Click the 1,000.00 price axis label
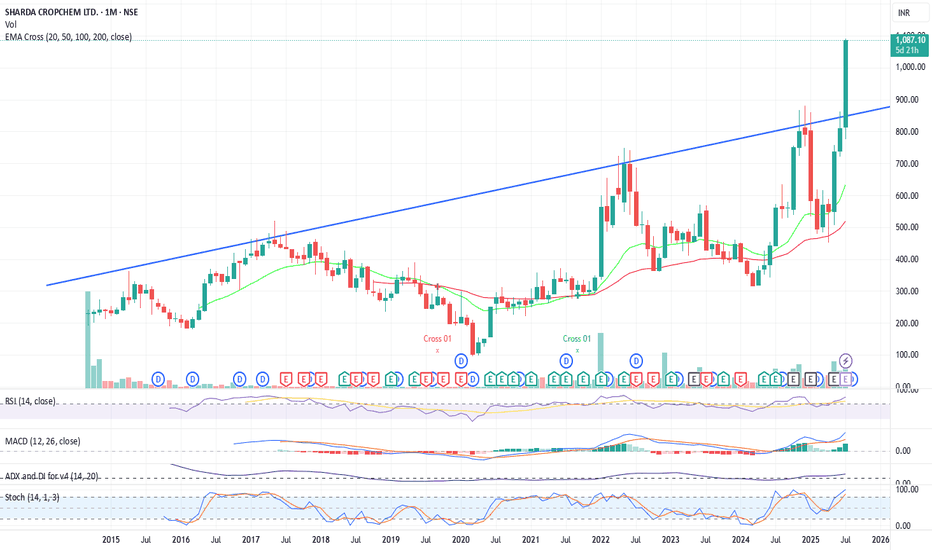Screen dimensions: 932x550 [910, 67]
